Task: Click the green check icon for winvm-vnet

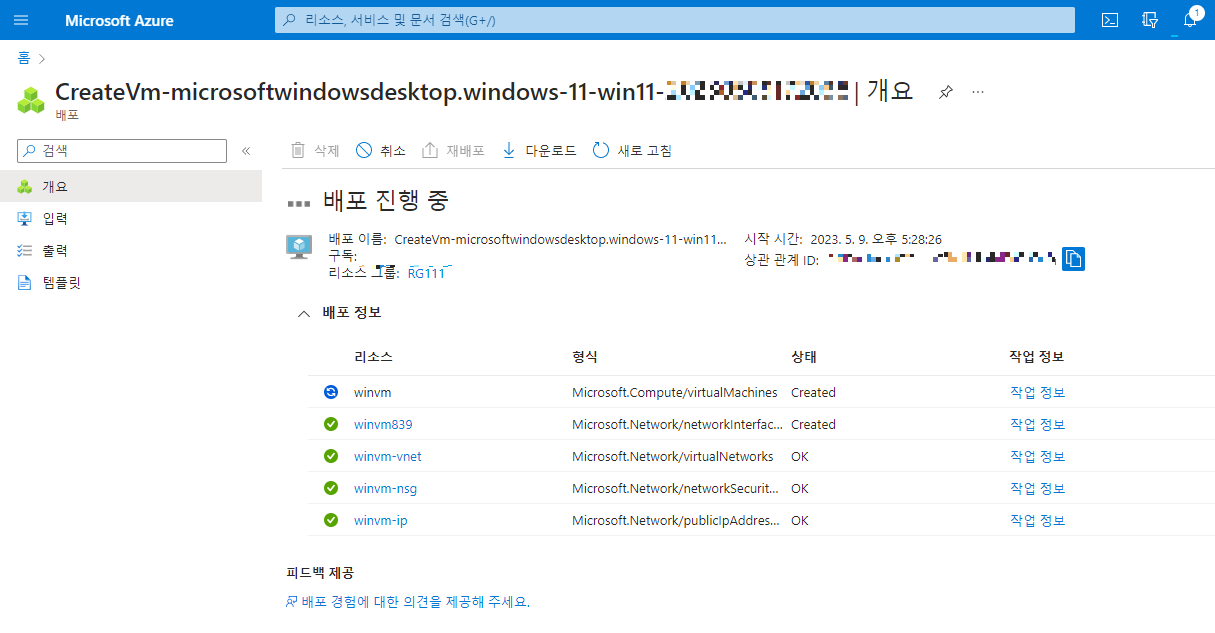Action: [x=331, y=456]
